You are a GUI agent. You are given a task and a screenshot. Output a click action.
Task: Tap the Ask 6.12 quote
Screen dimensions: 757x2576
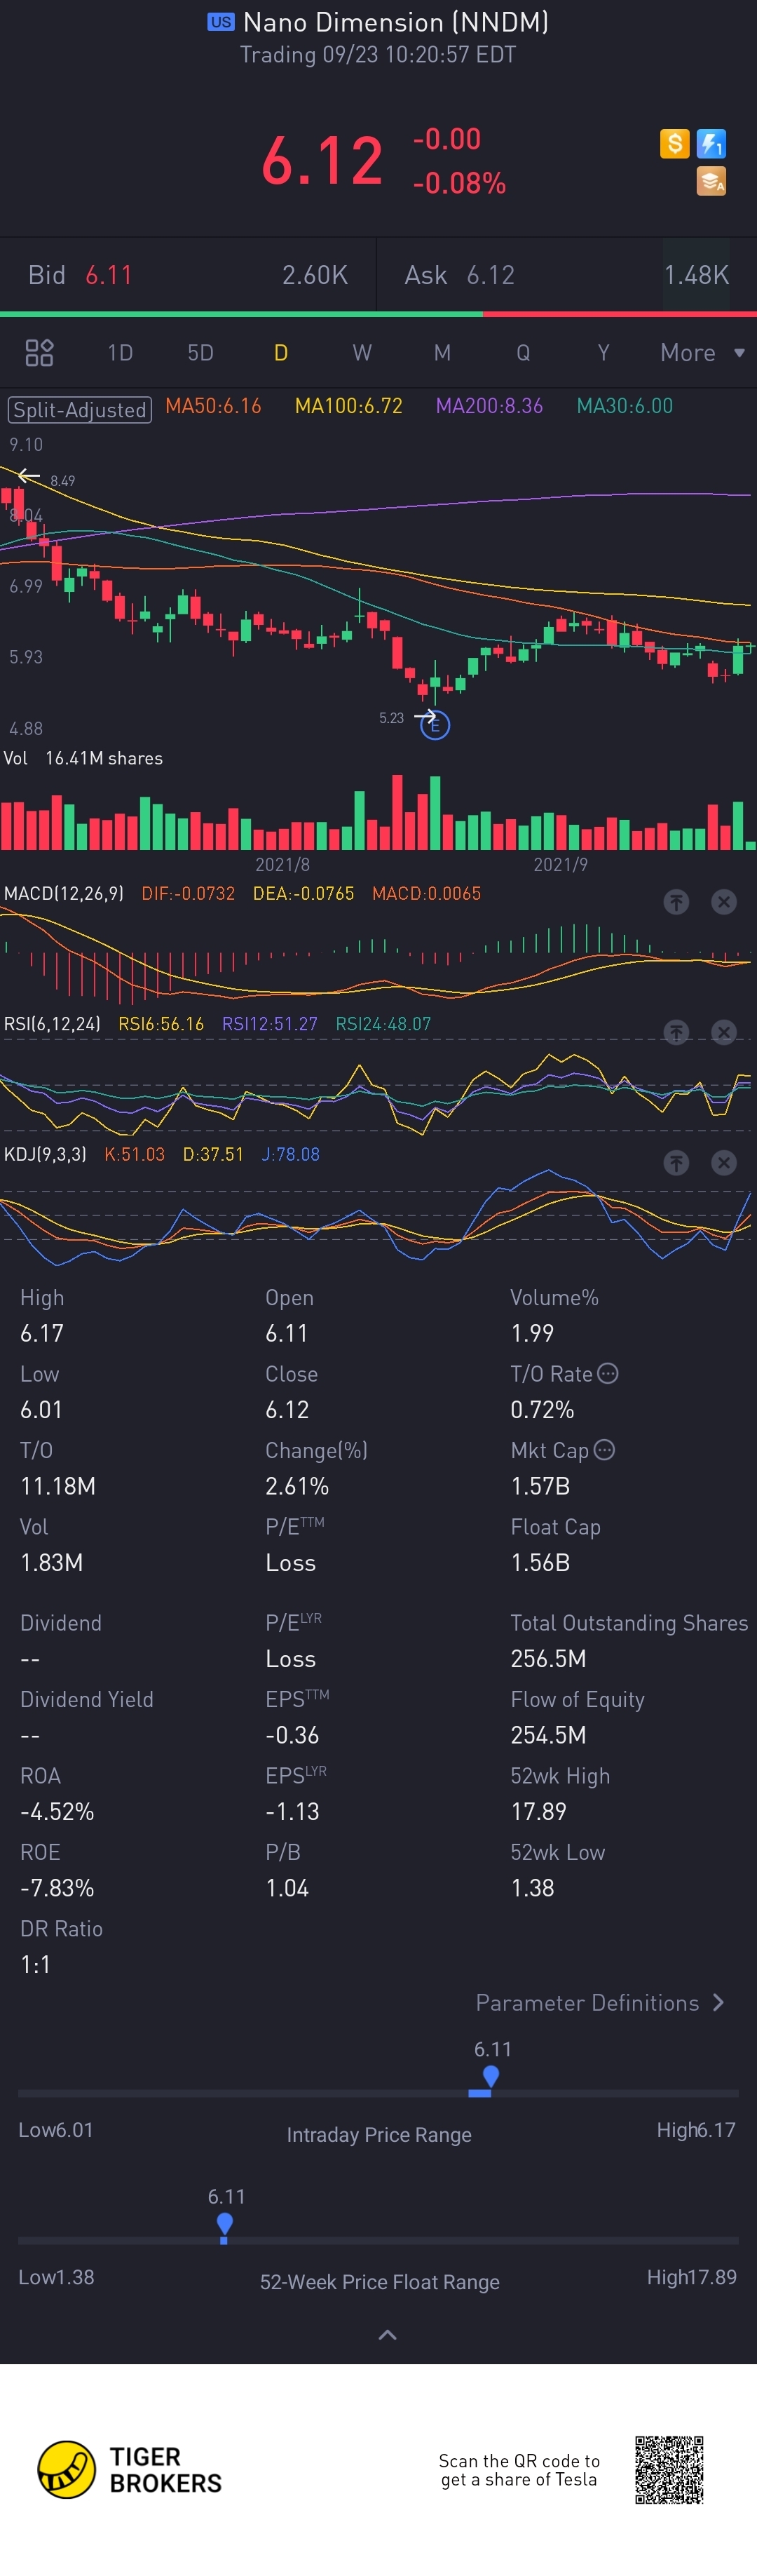[460, 275]
